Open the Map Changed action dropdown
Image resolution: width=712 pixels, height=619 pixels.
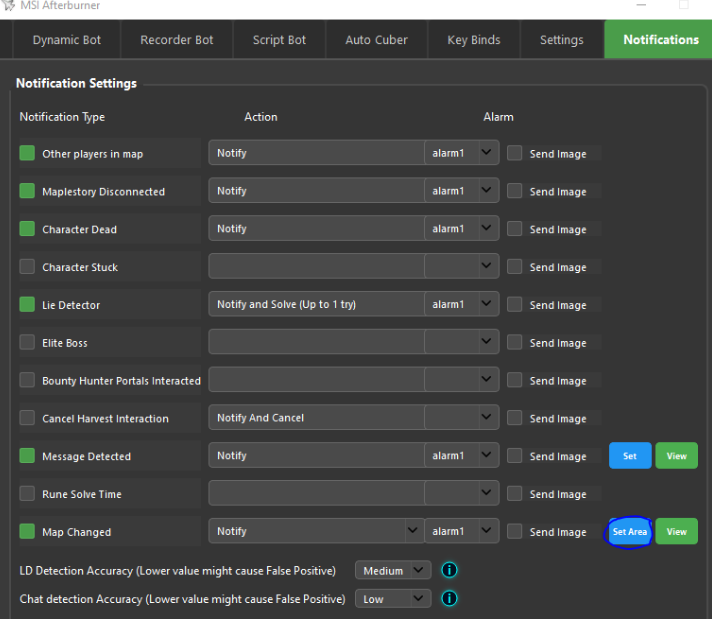pos(411,531)
